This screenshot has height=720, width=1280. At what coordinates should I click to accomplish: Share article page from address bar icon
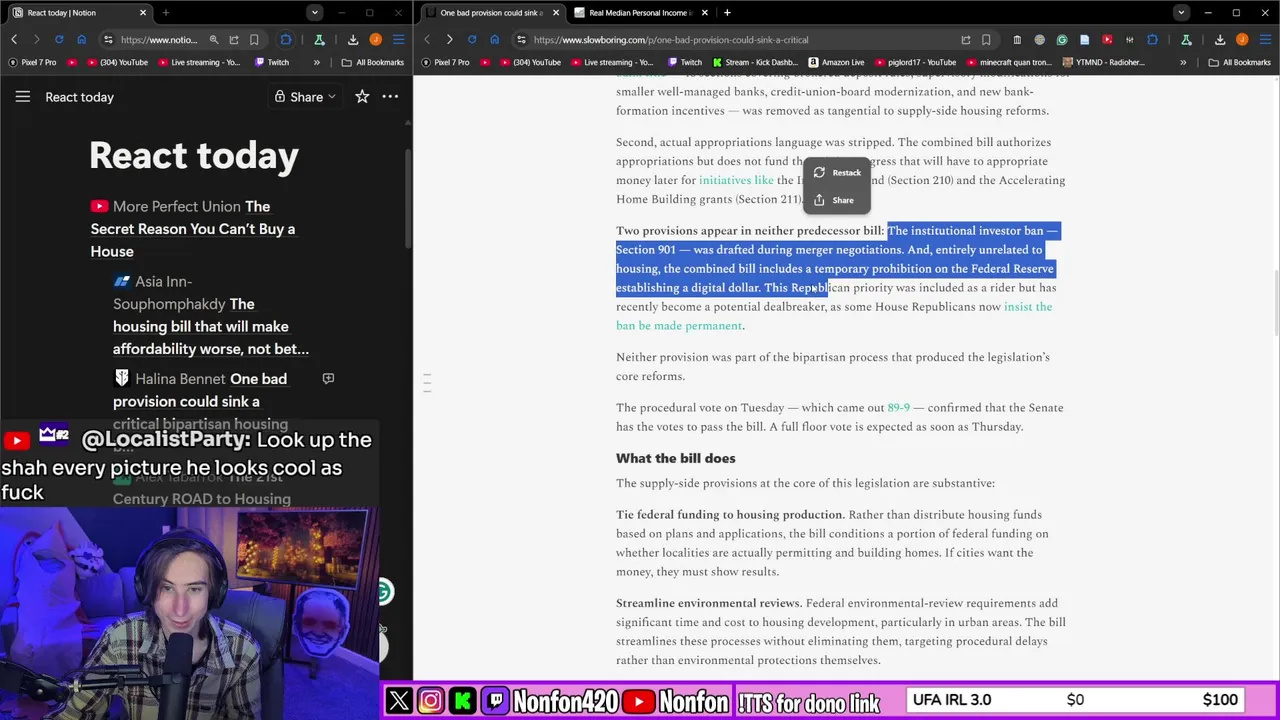[966, 40]
